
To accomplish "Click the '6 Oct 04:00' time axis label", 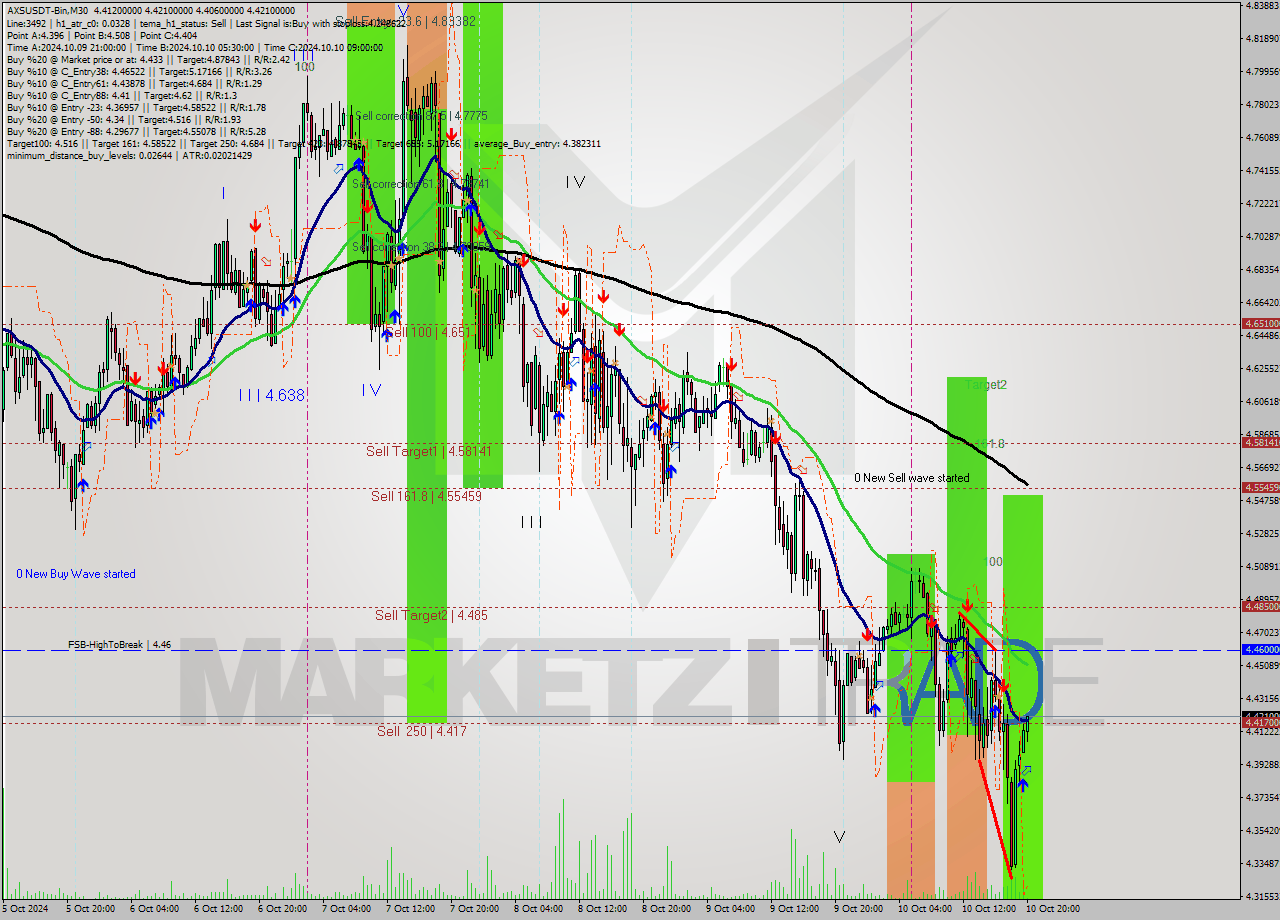I will coord(153,909).
